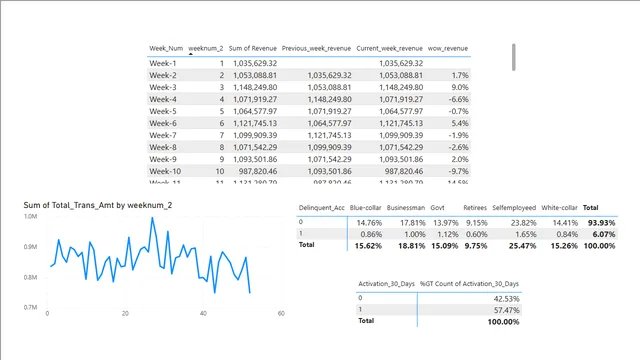Click the Delinquent_Acc matrix header

click(322, 208)
